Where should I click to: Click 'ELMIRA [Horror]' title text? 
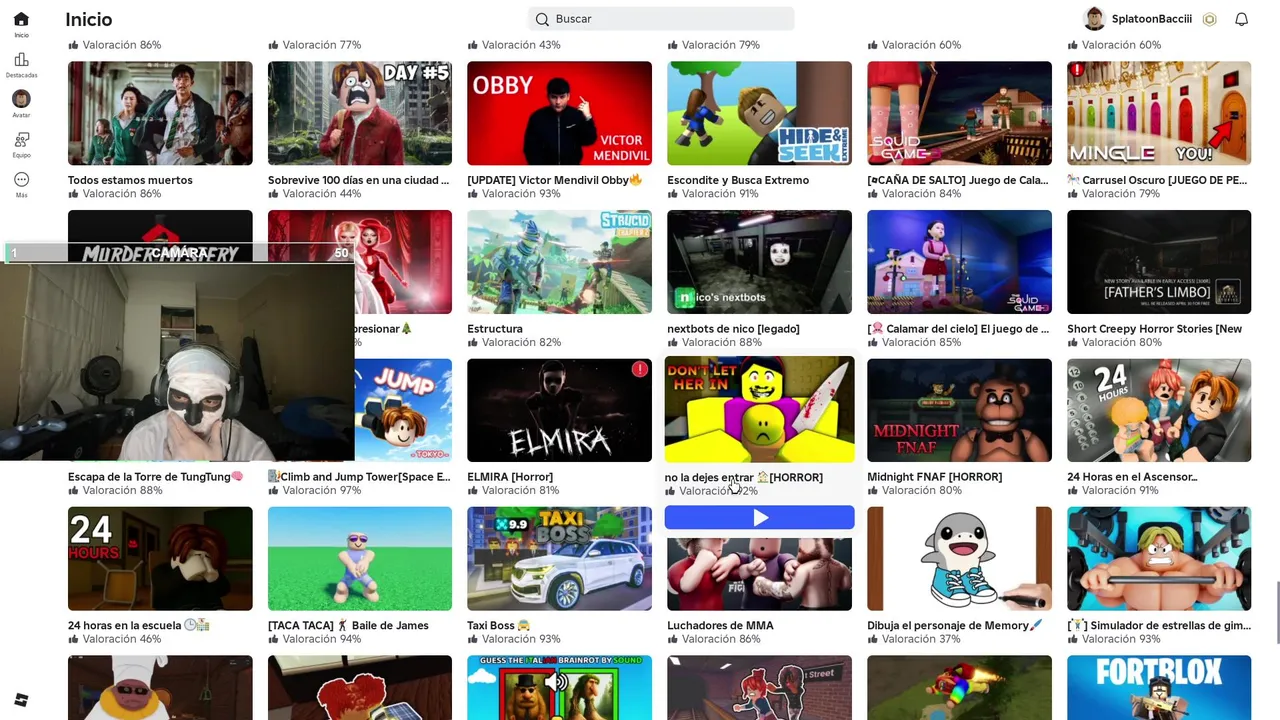[510, 477]
